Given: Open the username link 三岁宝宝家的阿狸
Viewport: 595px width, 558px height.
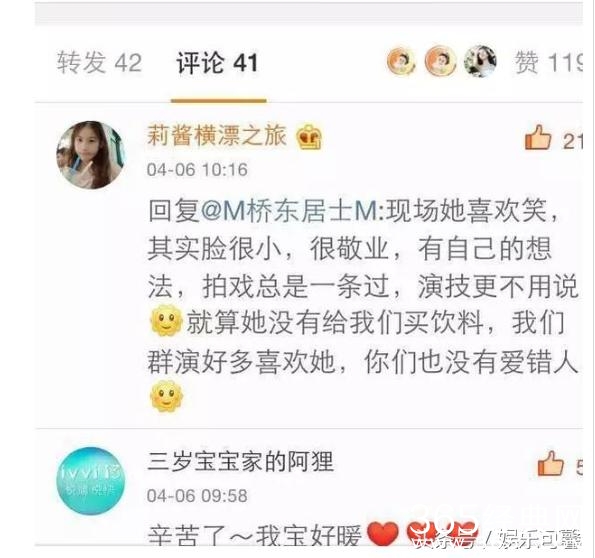Looking at the screenshot, I should 241,462.
